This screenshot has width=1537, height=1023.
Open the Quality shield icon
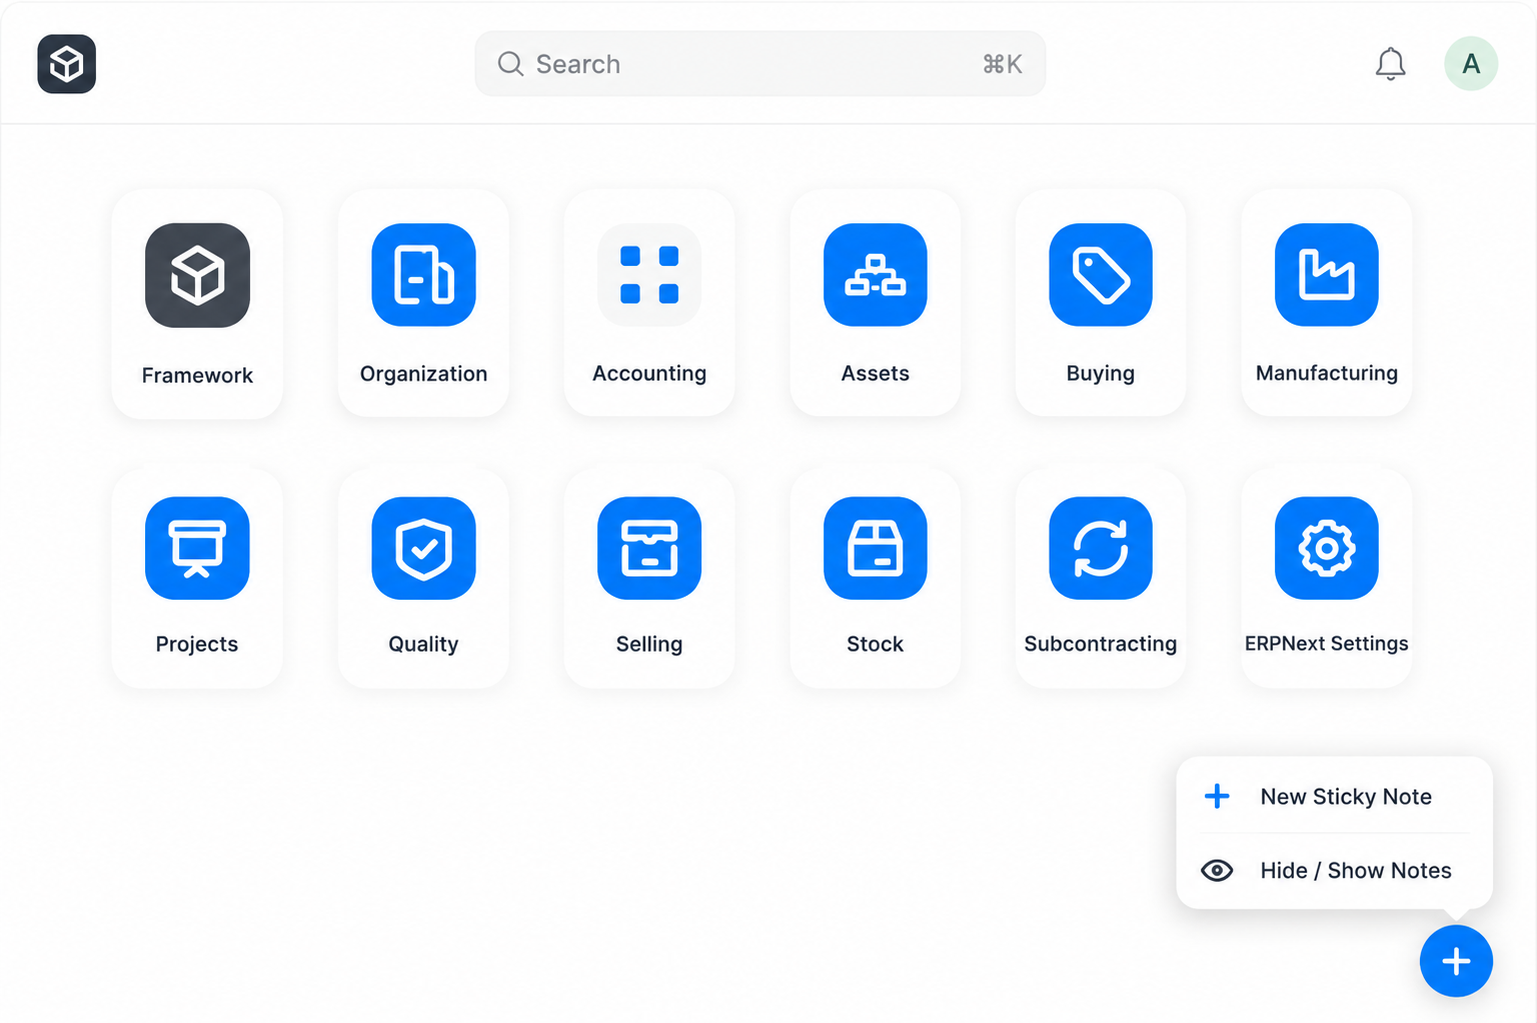tap(423, 548)
